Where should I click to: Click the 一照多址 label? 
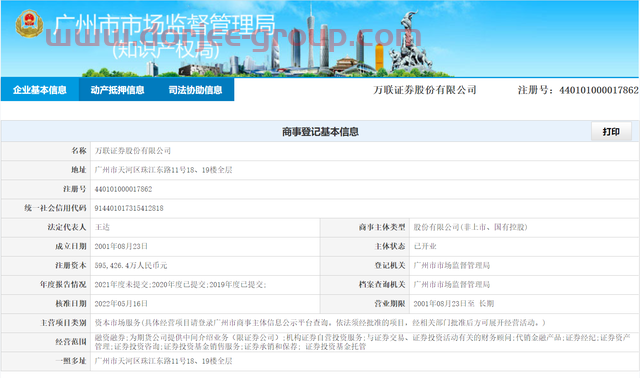pyautogui.click(x=71, y=361)
